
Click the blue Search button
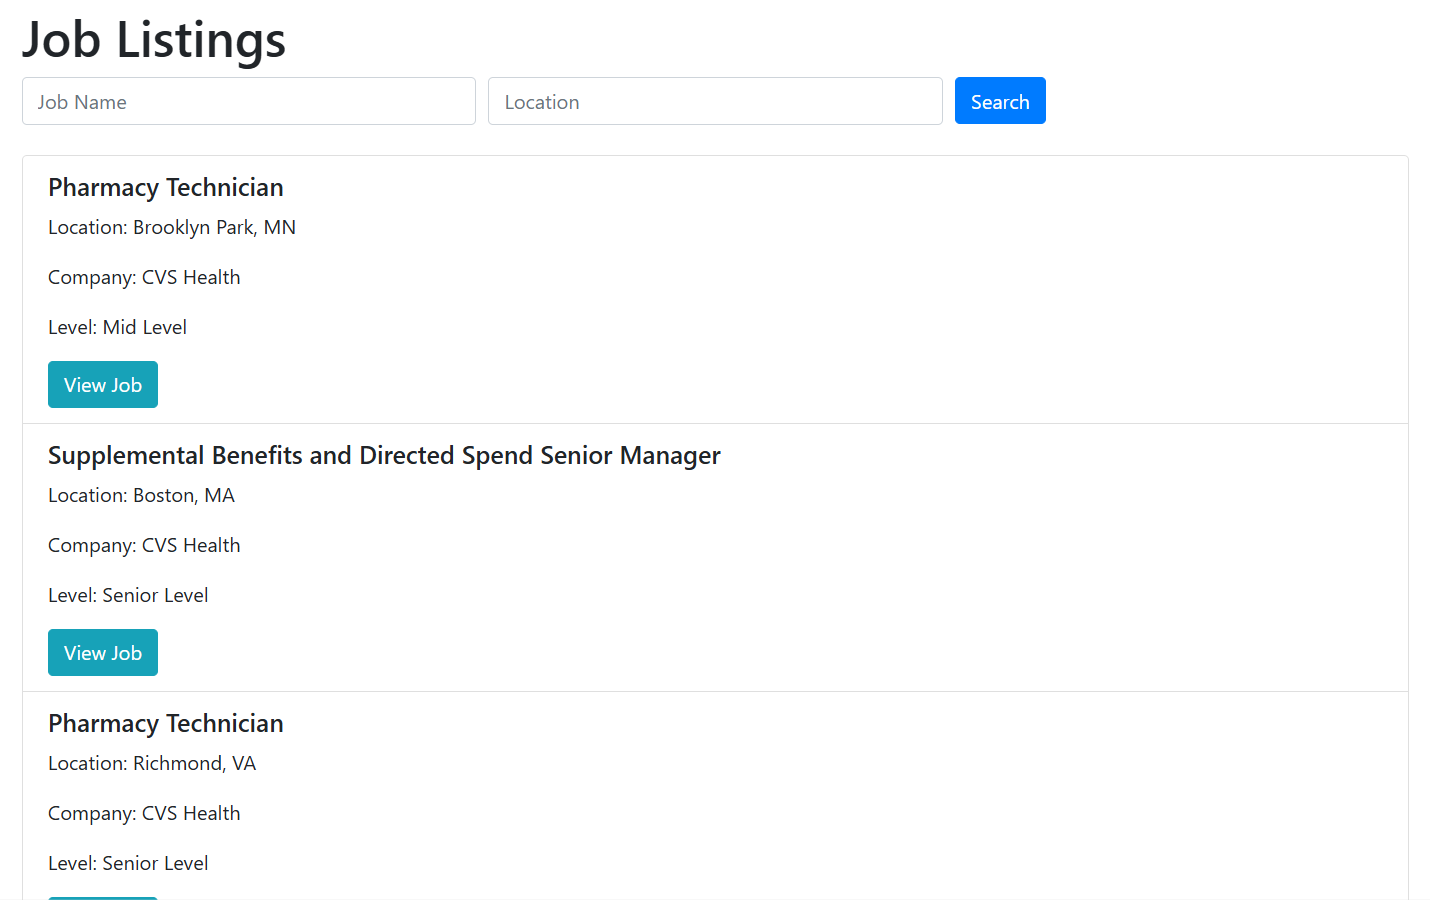click(x=1000, y=101)
